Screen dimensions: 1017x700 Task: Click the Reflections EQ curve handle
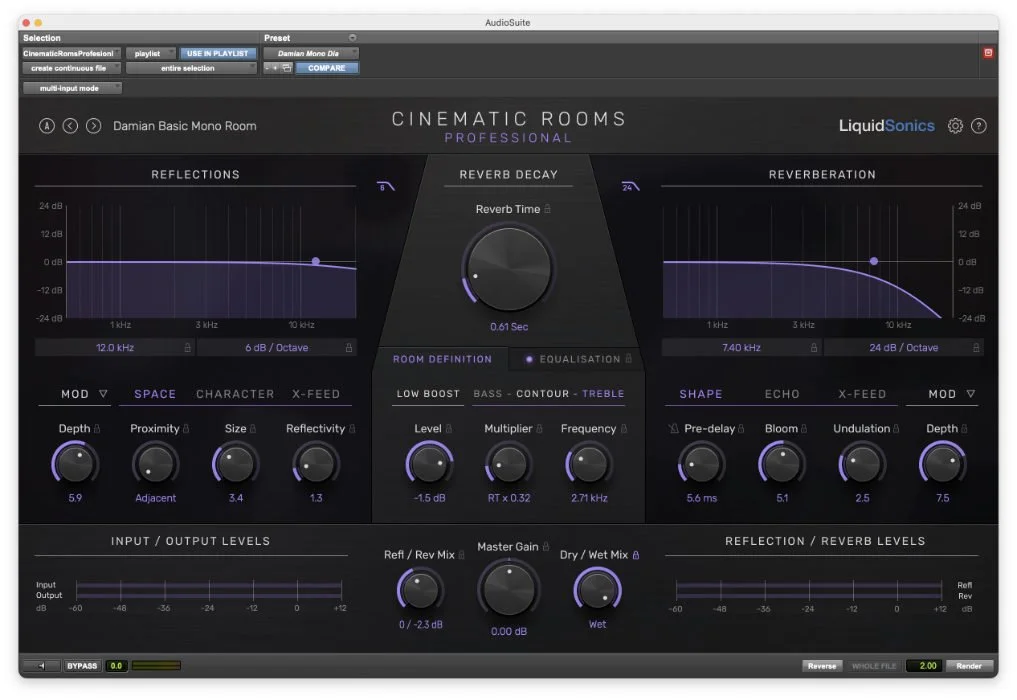316,261
